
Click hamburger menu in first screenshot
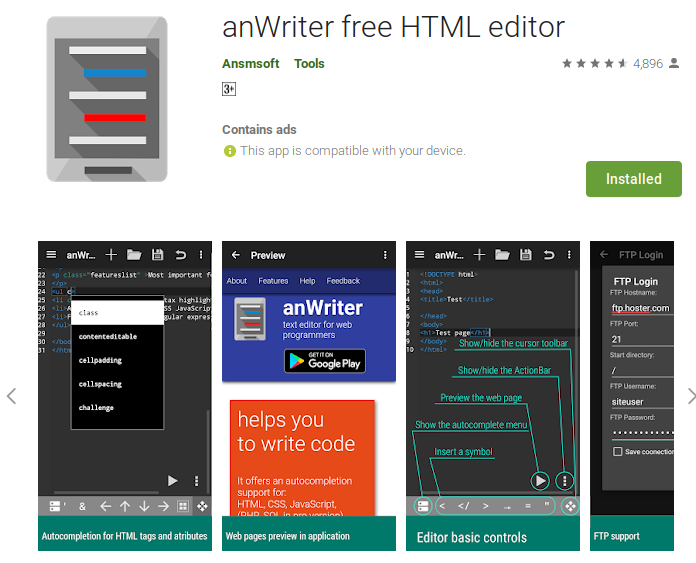(x=51, y=254)
